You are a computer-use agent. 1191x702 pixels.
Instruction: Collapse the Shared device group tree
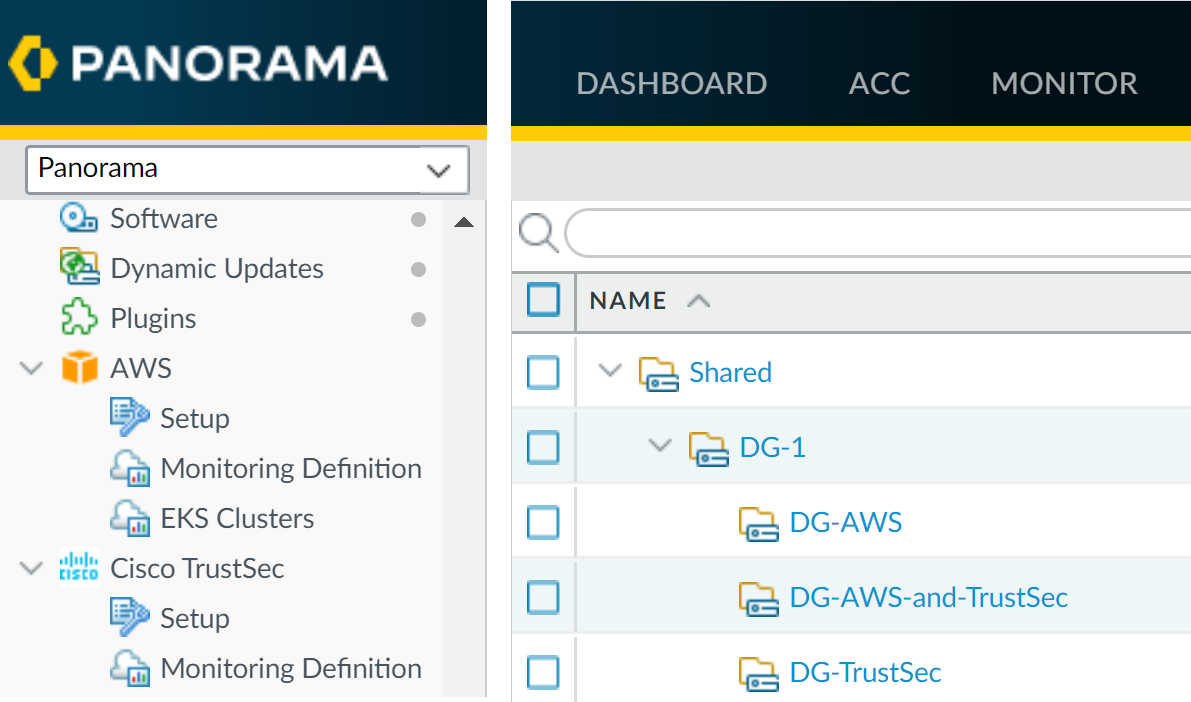609,372
